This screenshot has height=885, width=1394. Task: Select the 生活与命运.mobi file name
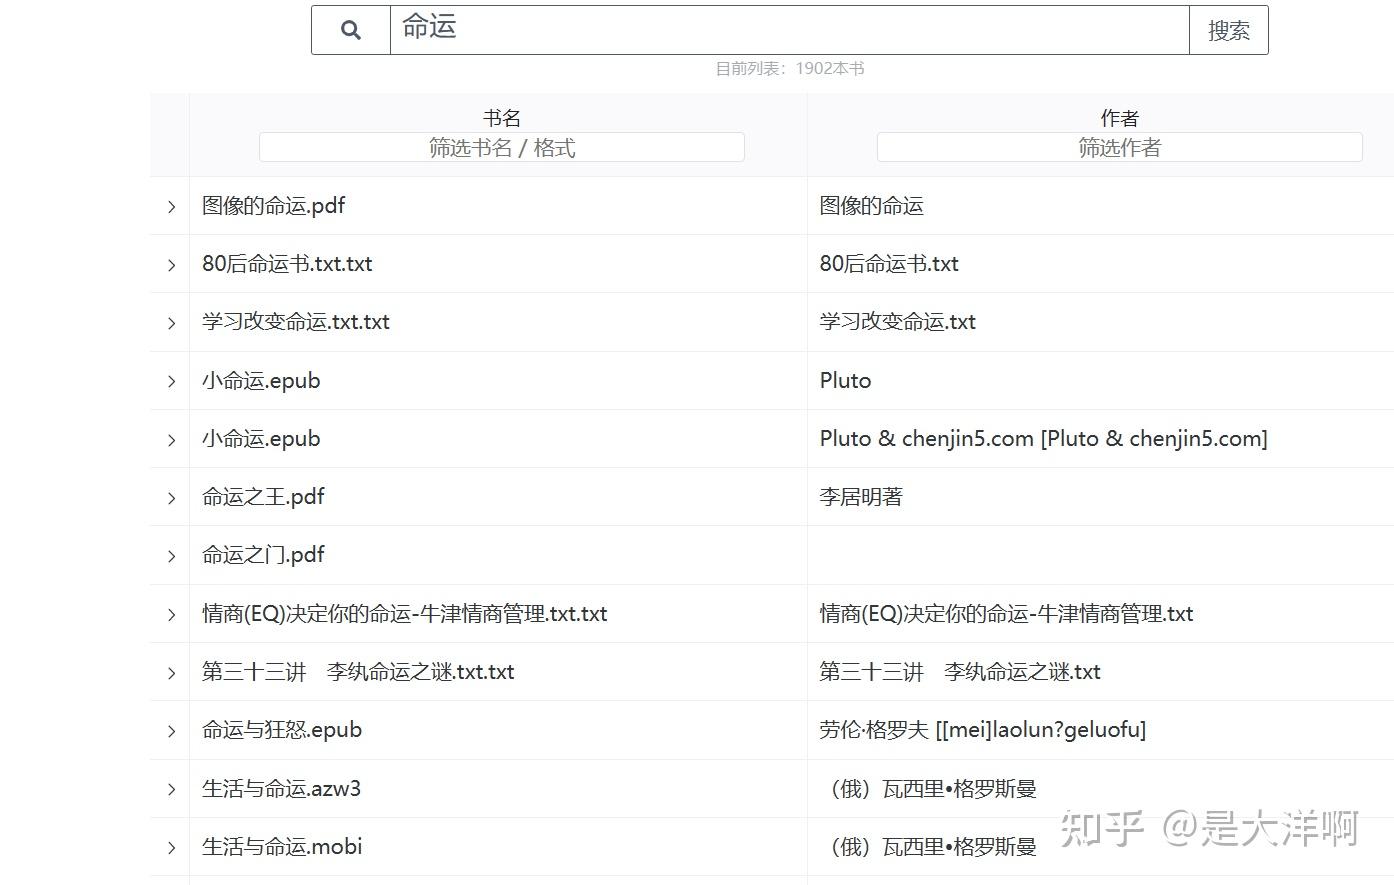[x=281, y=846]
